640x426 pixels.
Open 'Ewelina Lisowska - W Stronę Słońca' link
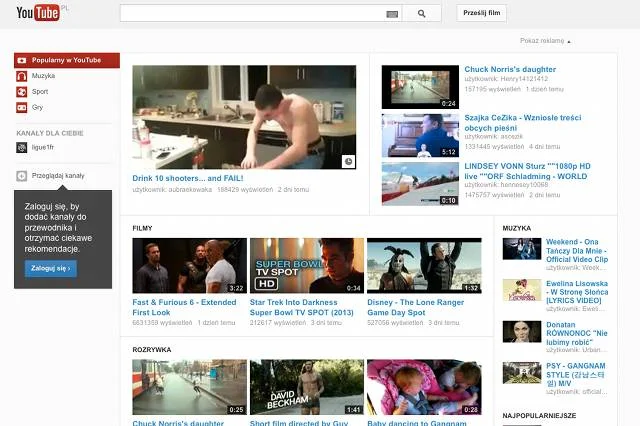point(577,292)
